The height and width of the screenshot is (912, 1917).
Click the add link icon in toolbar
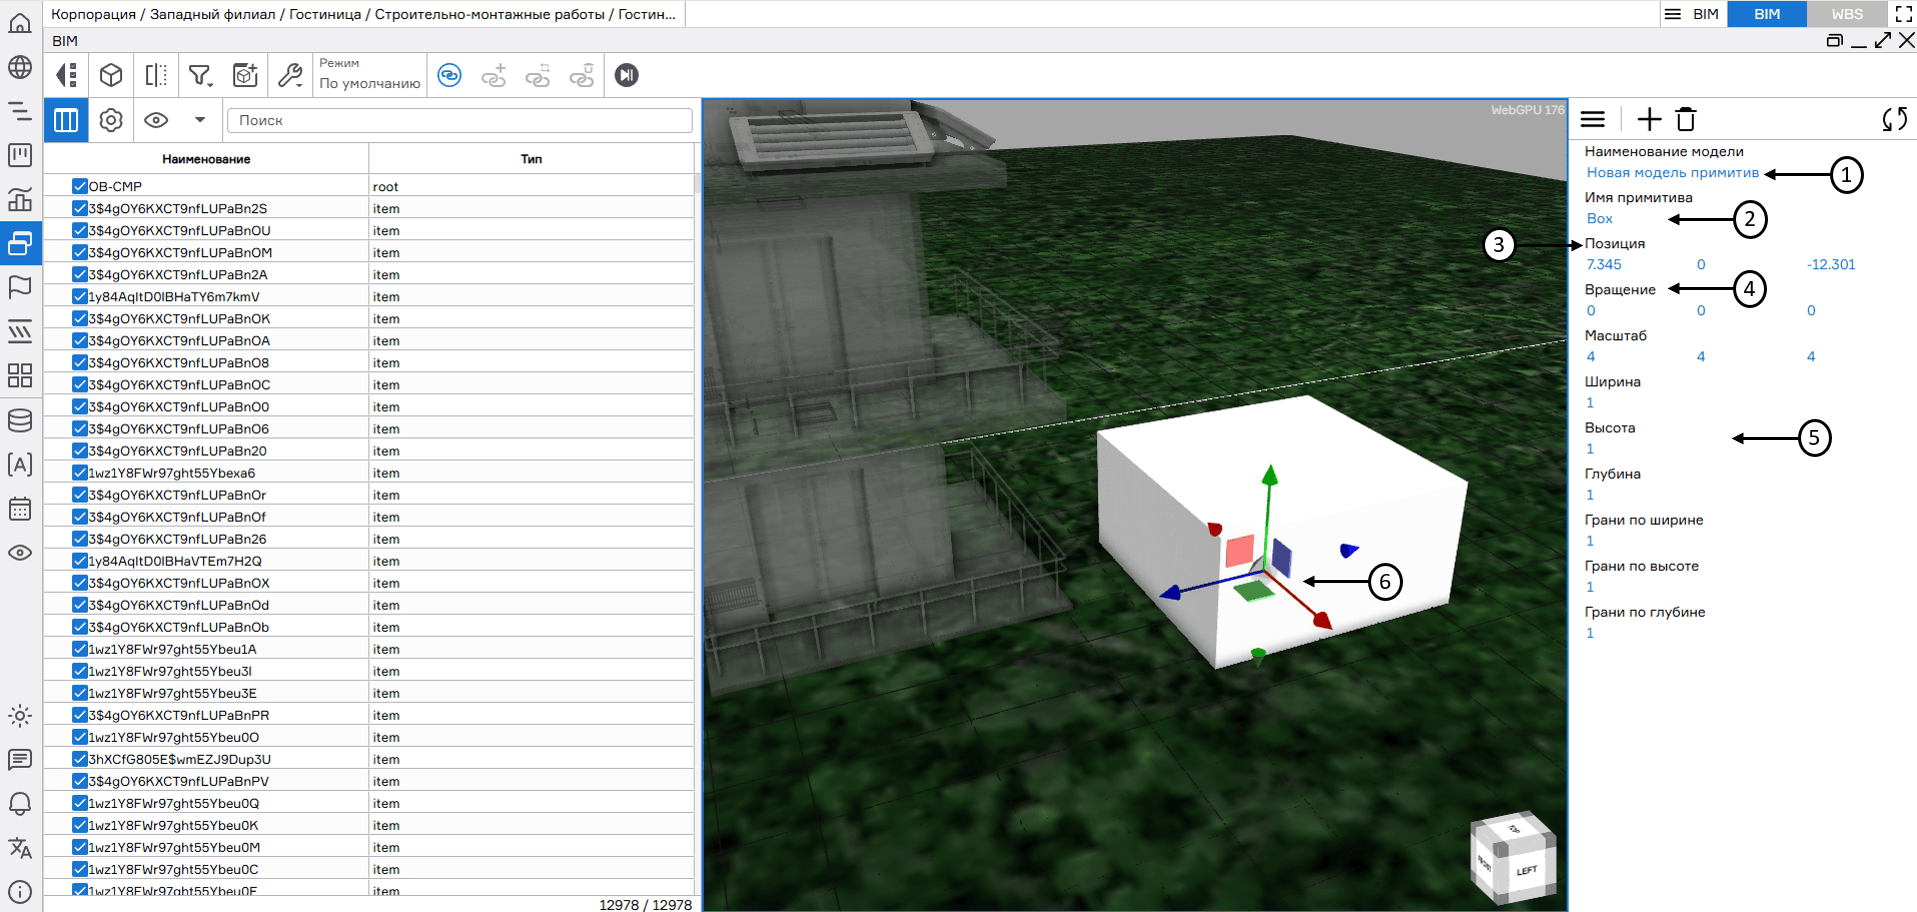click(494, 75)
